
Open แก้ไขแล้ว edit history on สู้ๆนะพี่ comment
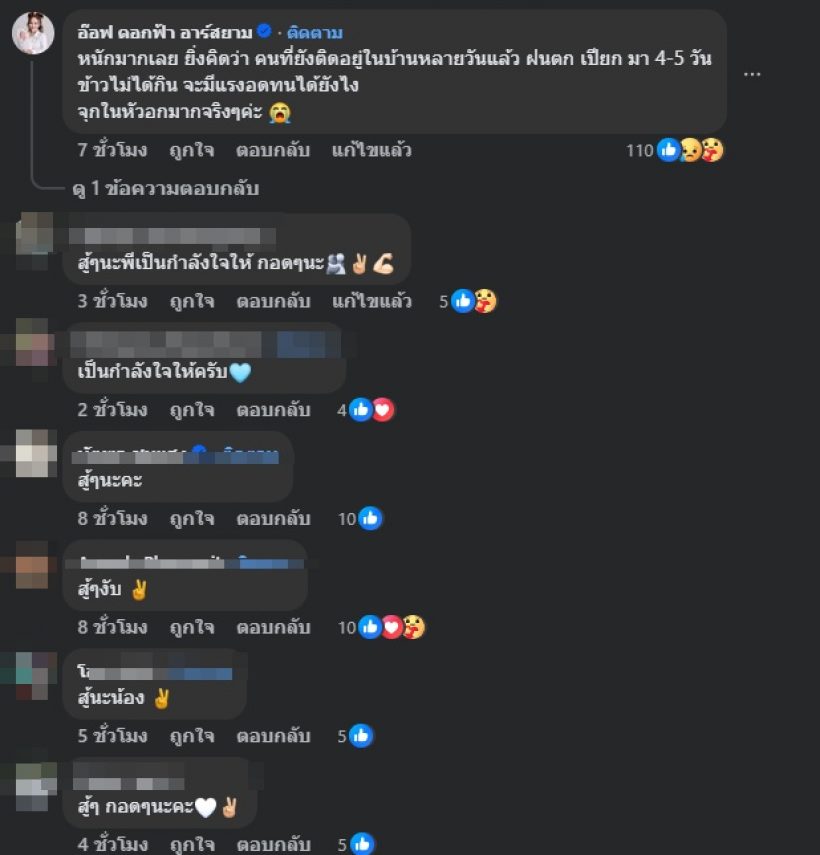[x=372, y=301]
